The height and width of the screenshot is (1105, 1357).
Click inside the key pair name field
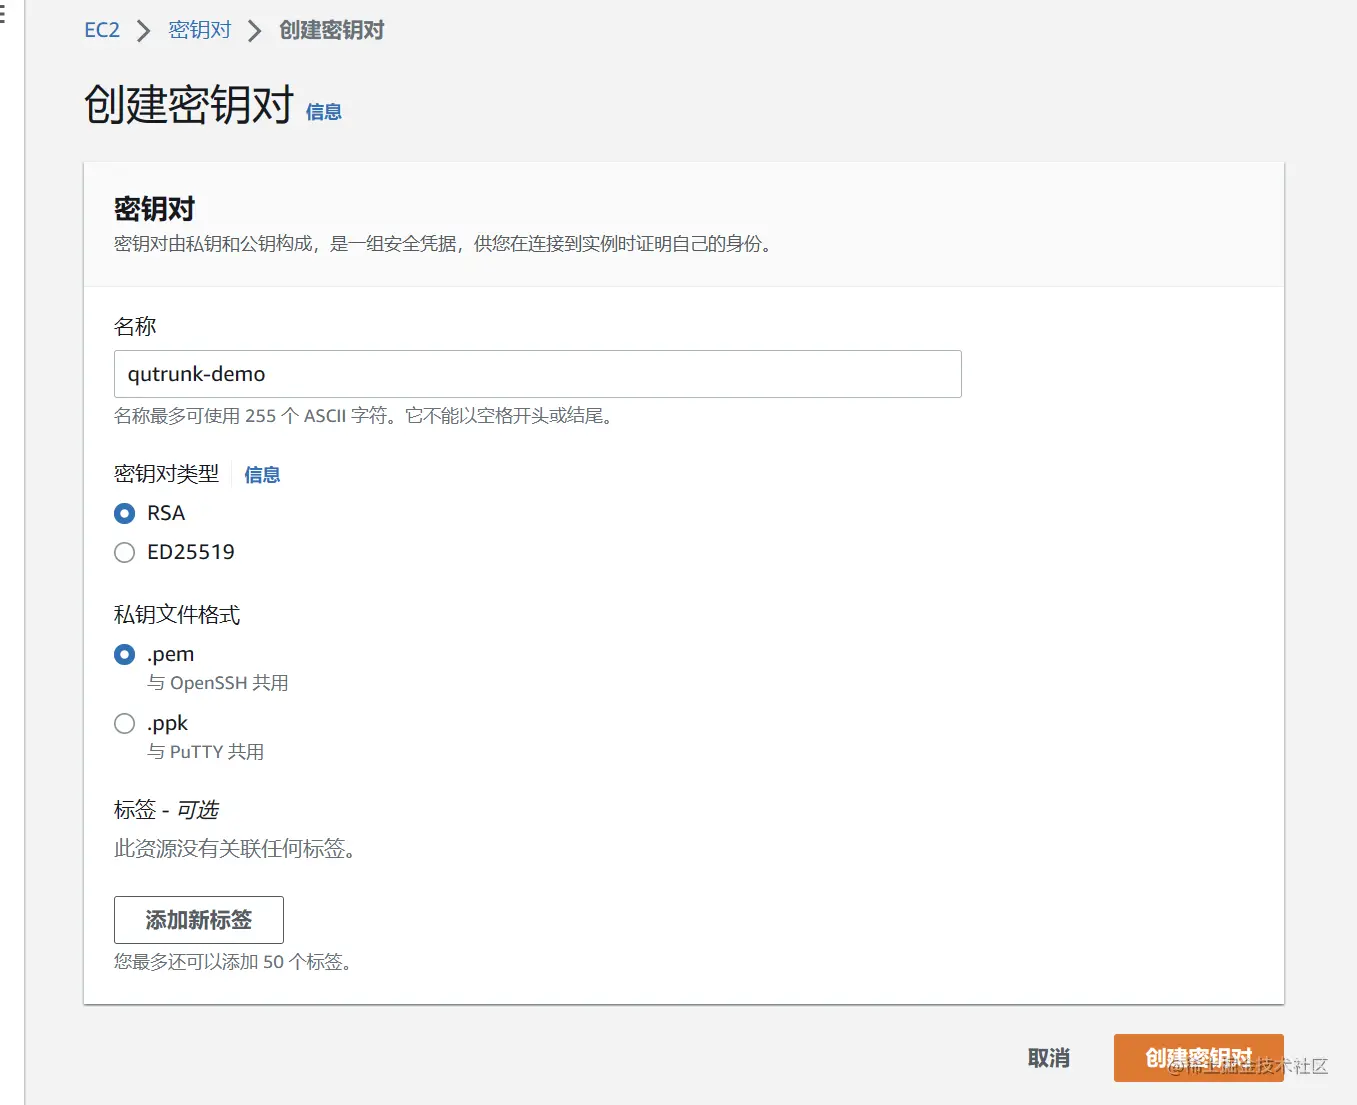tap(538, 374)
